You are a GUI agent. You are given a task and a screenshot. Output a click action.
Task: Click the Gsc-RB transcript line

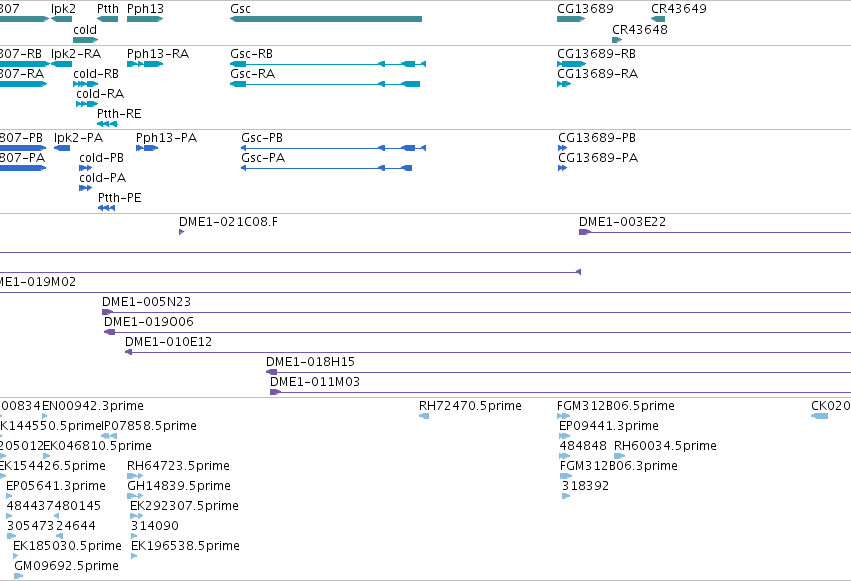(x=328, y=64)
